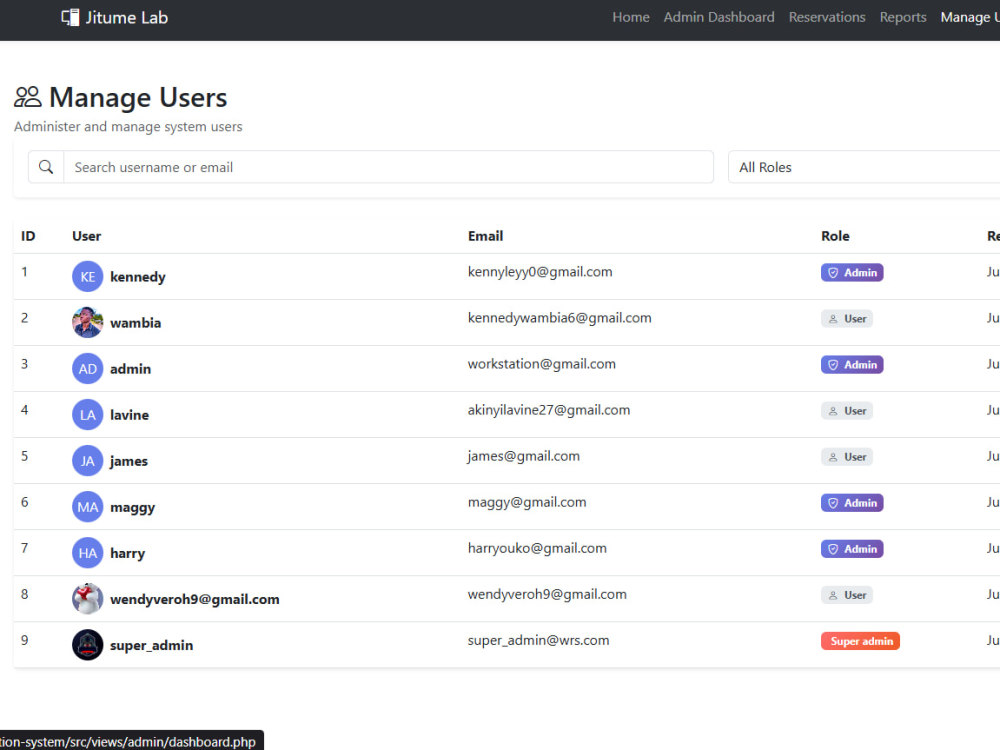Viewport: 1000px width, 750px height.
Task: Click email kennyleyy0@gmail.com
Action: tap(540, 272)
